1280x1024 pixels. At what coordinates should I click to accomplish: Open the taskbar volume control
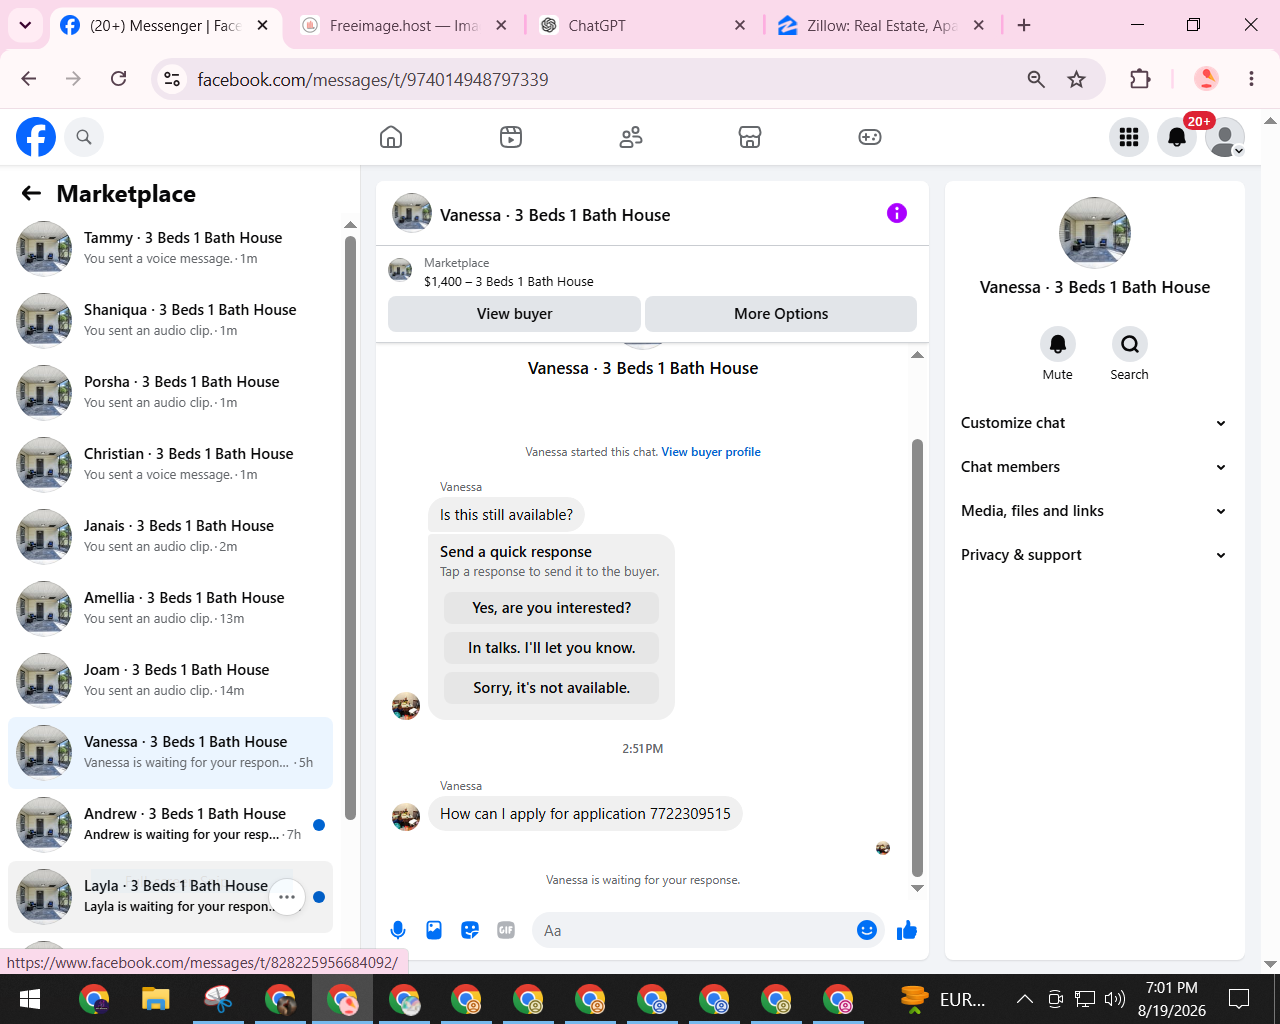[x=1115, y=998]
